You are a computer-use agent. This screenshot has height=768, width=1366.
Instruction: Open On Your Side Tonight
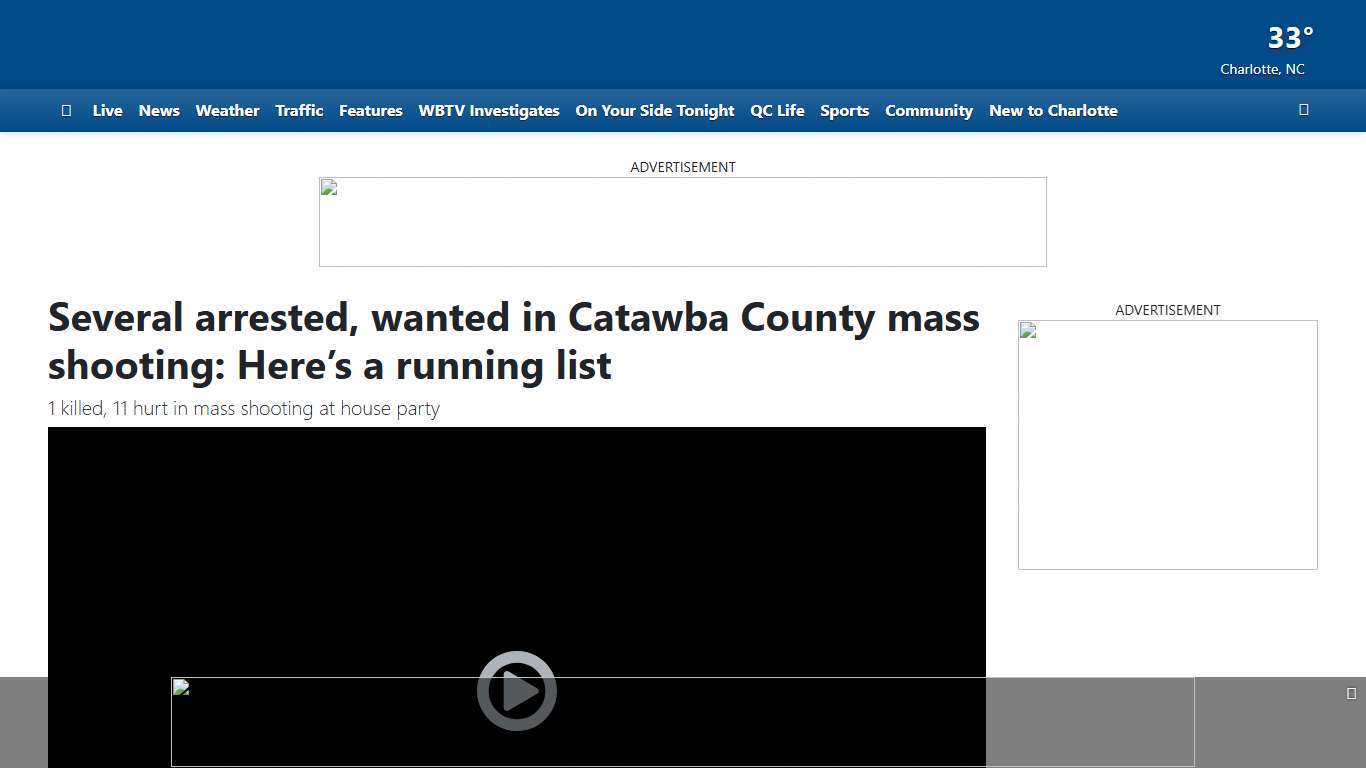tap(655, 111)
